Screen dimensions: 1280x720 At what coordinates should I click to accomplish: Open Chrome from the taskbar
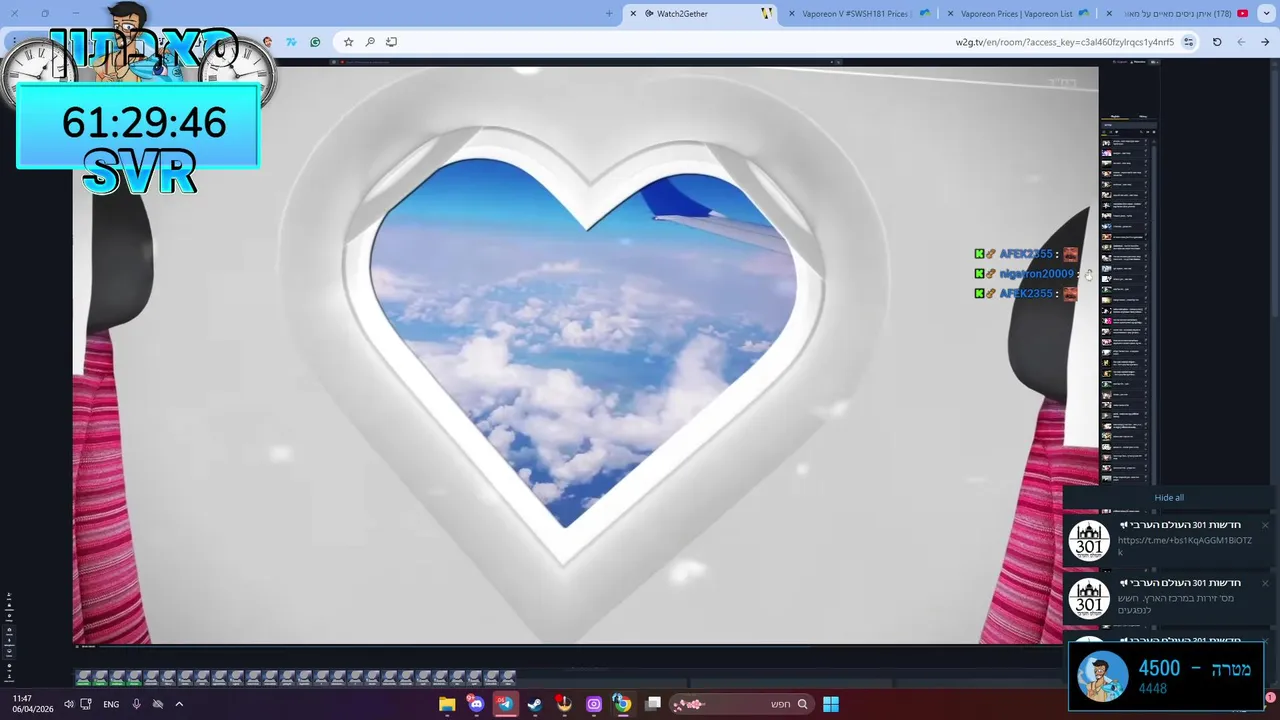tap(623, 704)
